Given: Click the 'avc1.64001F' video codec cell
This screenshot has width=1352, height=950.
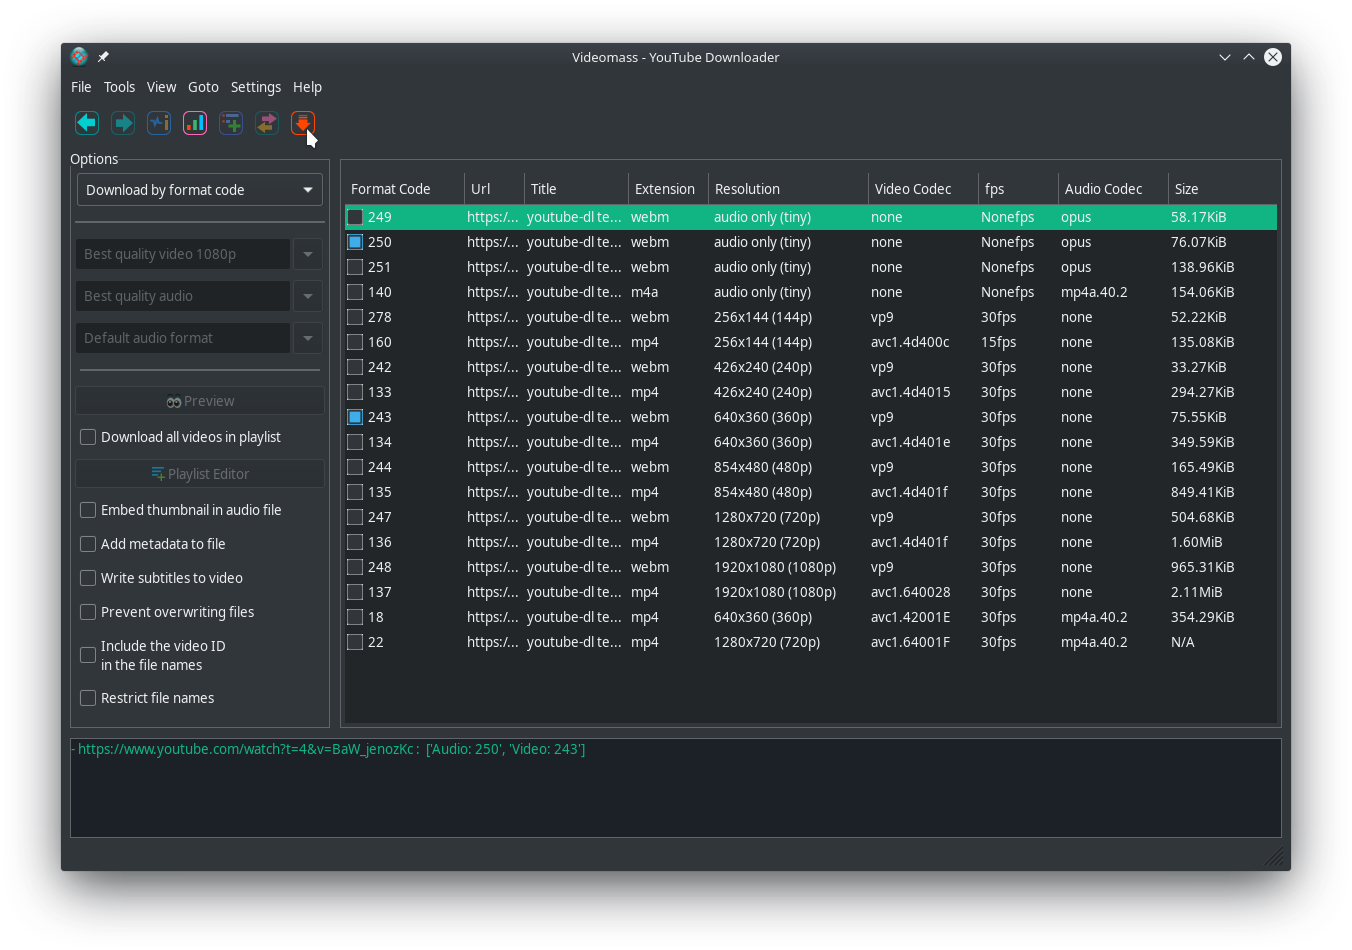Looking at the screenshot, I should [x=910, y=642].
